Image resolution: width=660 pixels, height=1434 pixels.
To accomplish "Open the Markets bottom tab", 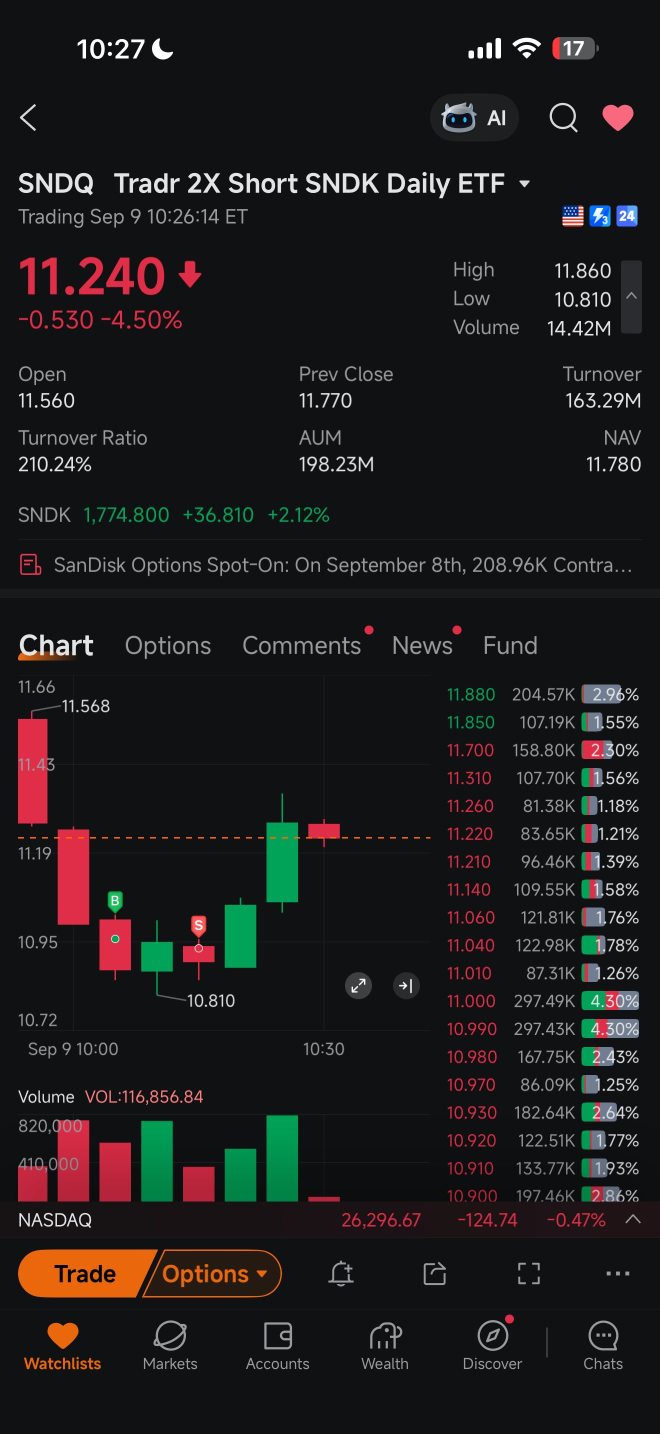I will pos(170,1346).
